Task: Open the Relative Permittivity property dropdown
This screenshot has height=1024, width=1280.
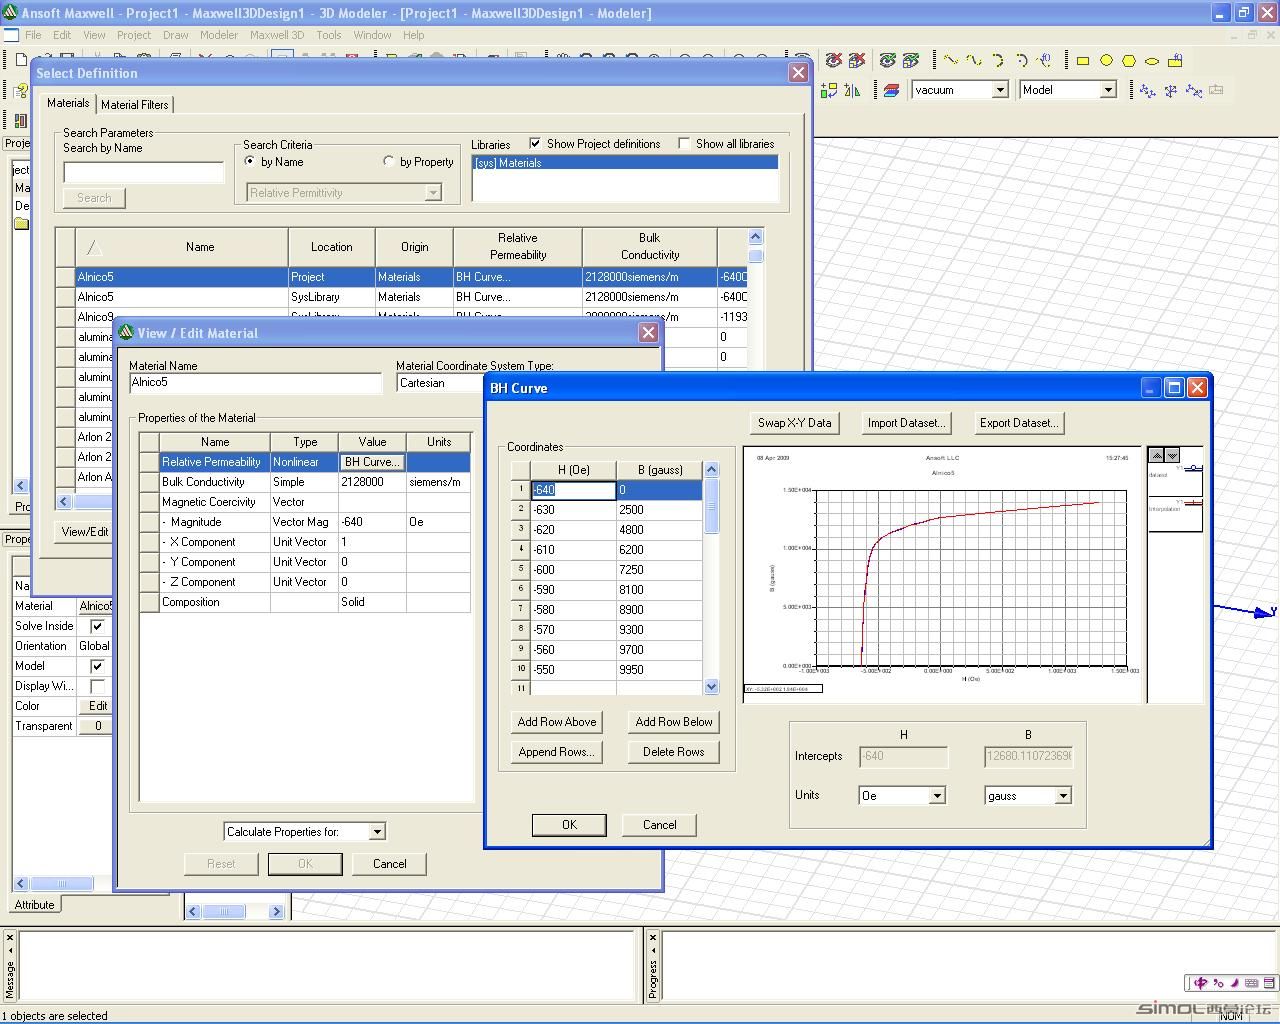Action: click(x=433, y=193)
